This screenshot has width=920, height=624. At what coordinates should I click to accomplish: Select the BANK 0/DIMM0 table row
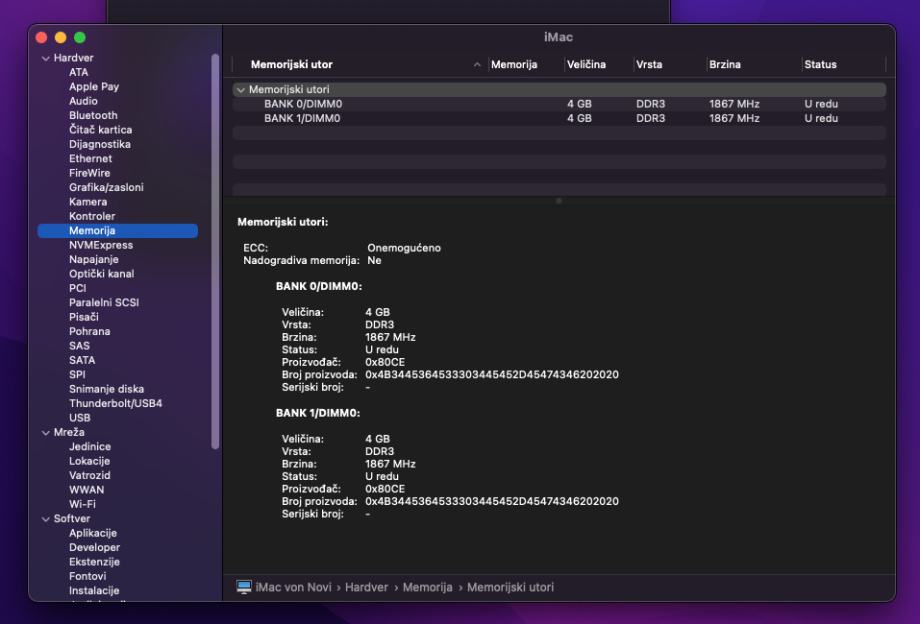pyautogui.click(x=302, y=104)
